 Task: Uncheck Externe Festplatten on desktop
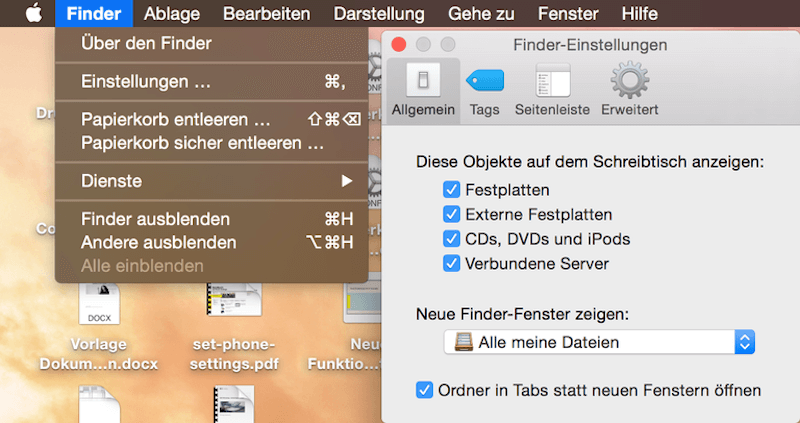451,214
